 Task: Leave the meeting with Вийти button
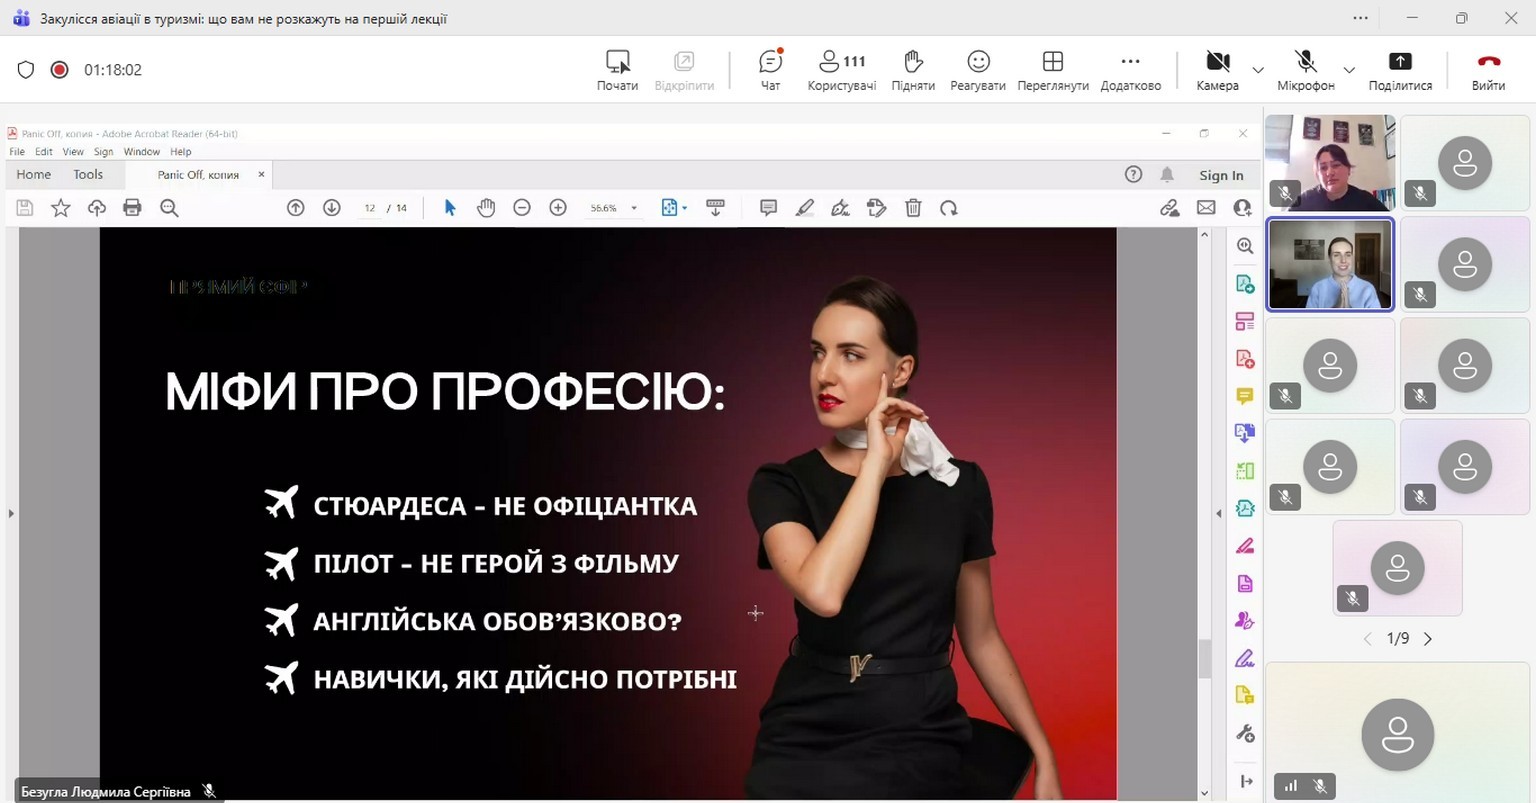(1488, 69)
